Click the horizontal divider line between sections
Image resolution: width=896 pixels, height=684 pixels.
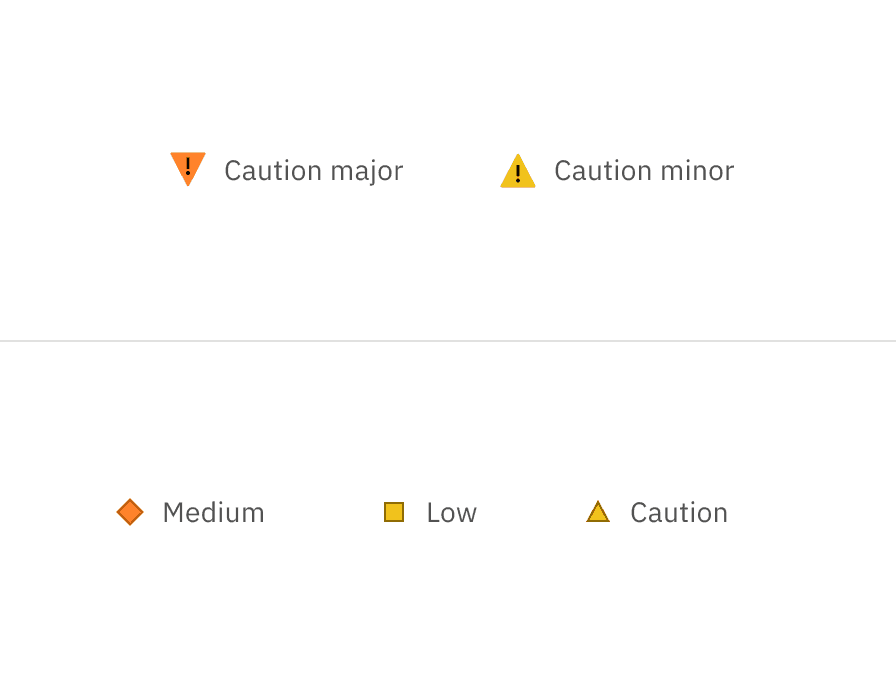[x=448, y=341]
